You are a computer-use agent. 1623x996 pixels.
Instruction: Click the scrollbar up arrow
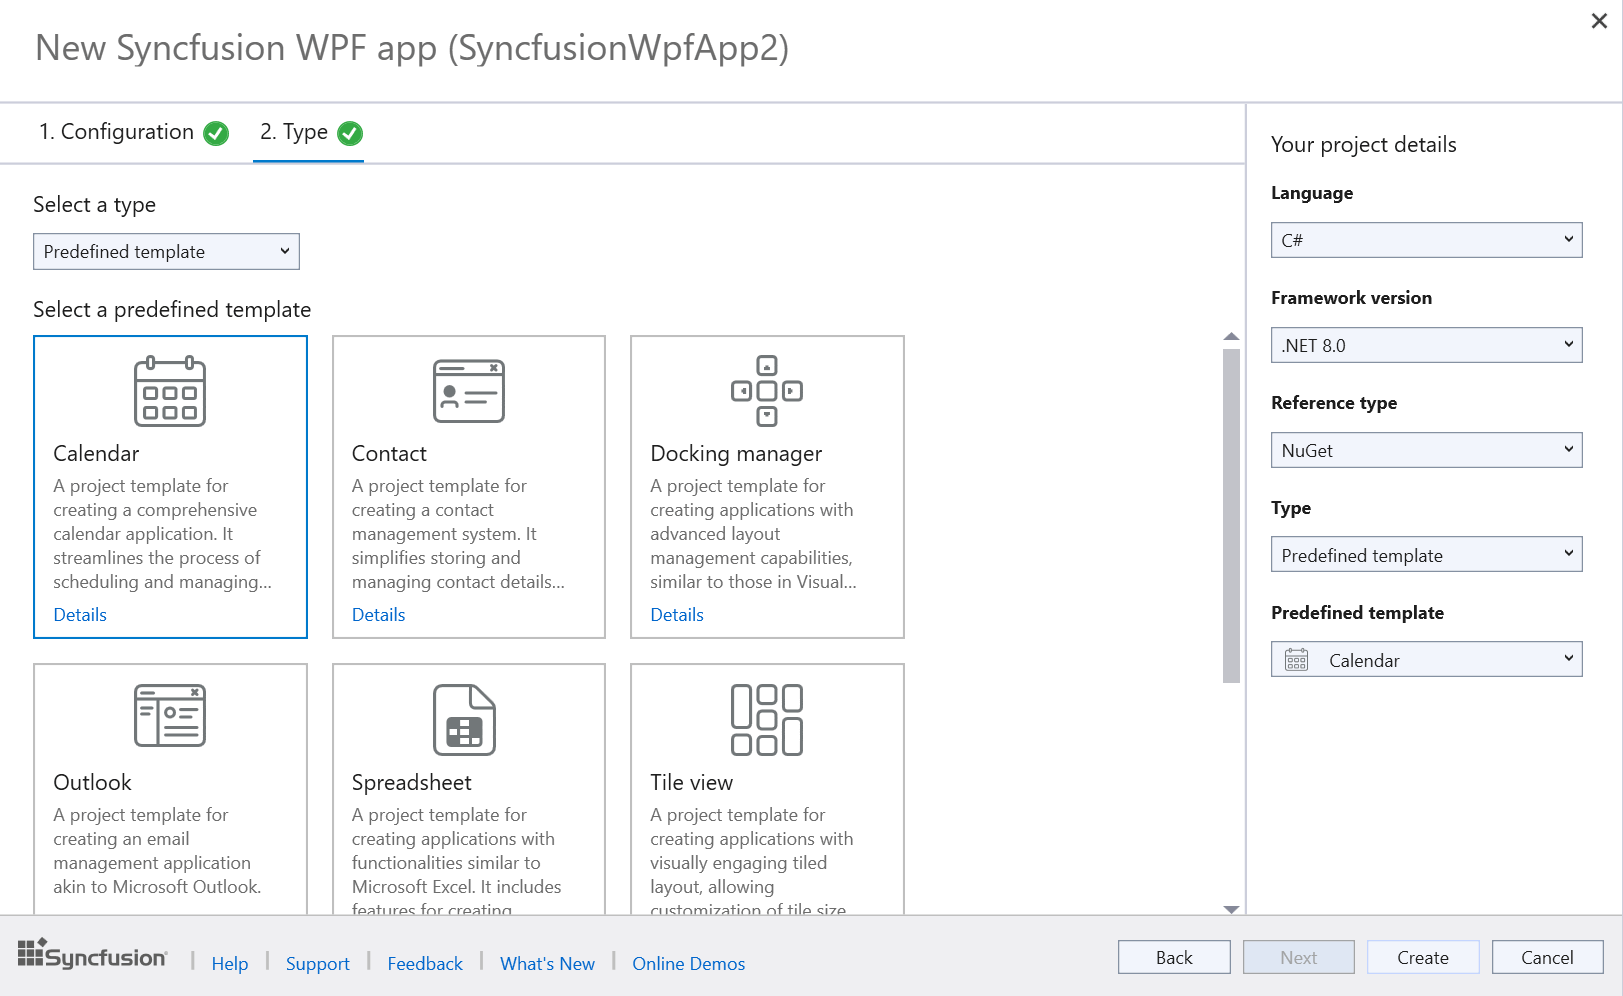(1232, 337)
